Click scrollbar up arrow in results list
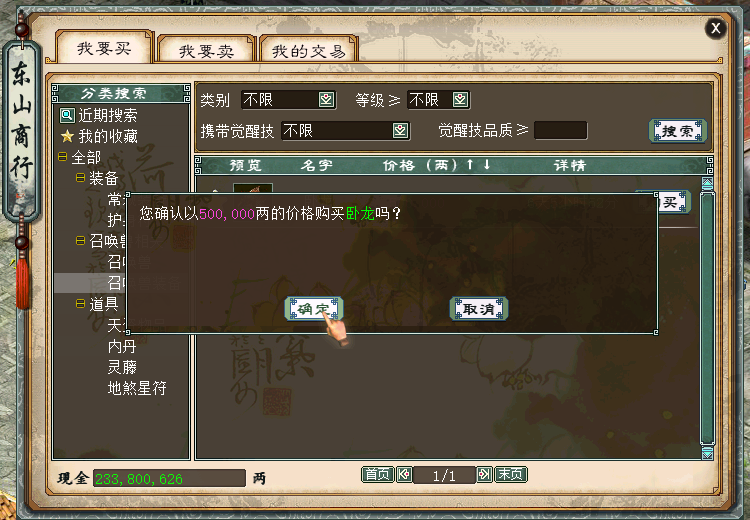The height and width of the screenshot is (520, 750). click(x=707, y=183)
